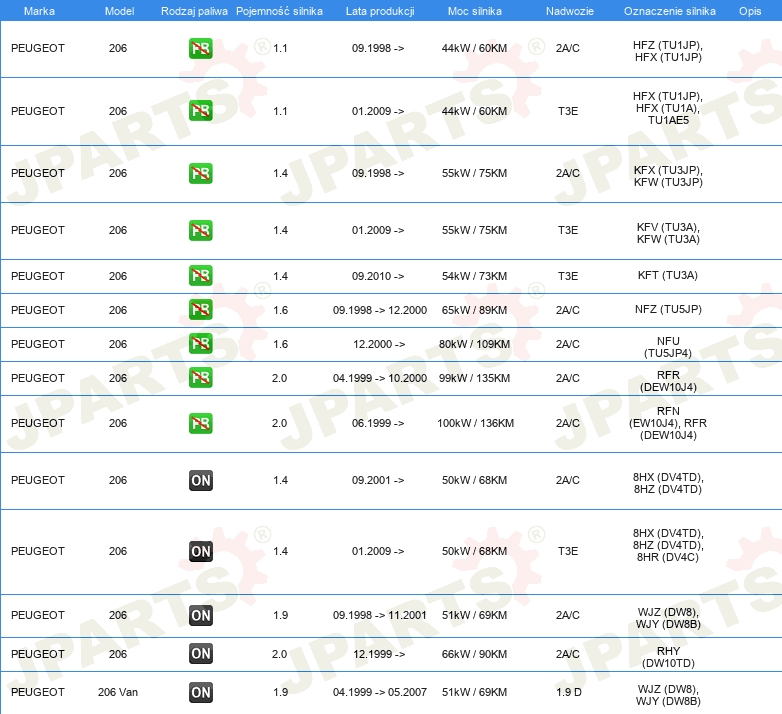Select engine code KFV (TU3A), KFW (TU3A)

pos(668,233)
